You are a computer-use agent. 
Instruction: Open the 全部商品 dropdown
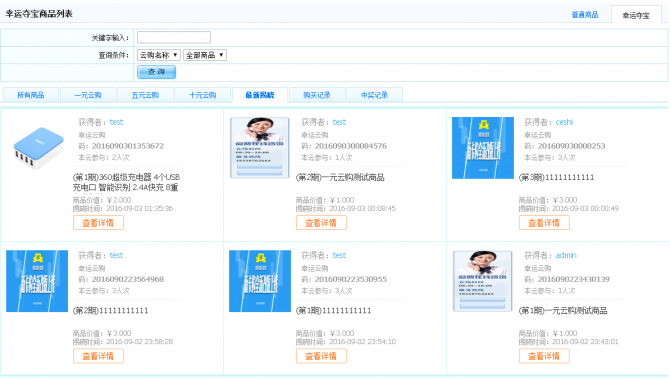(205, 55)
